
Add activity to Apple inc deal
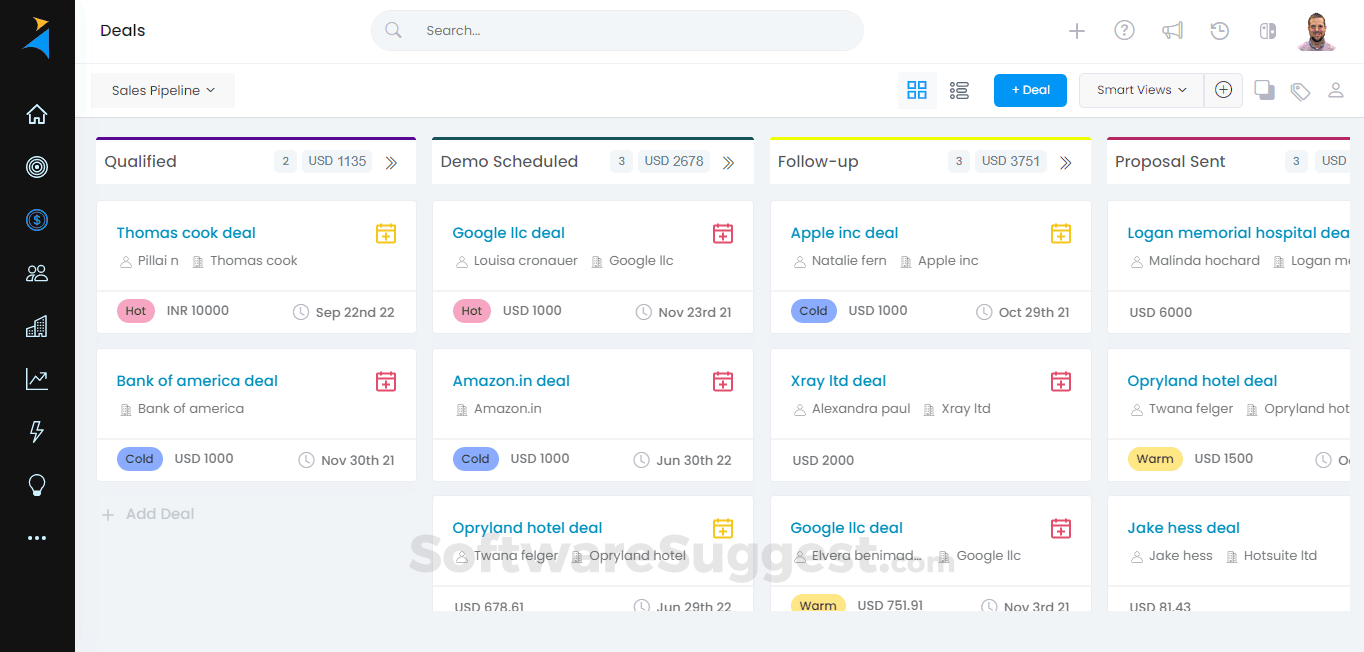1061,233
